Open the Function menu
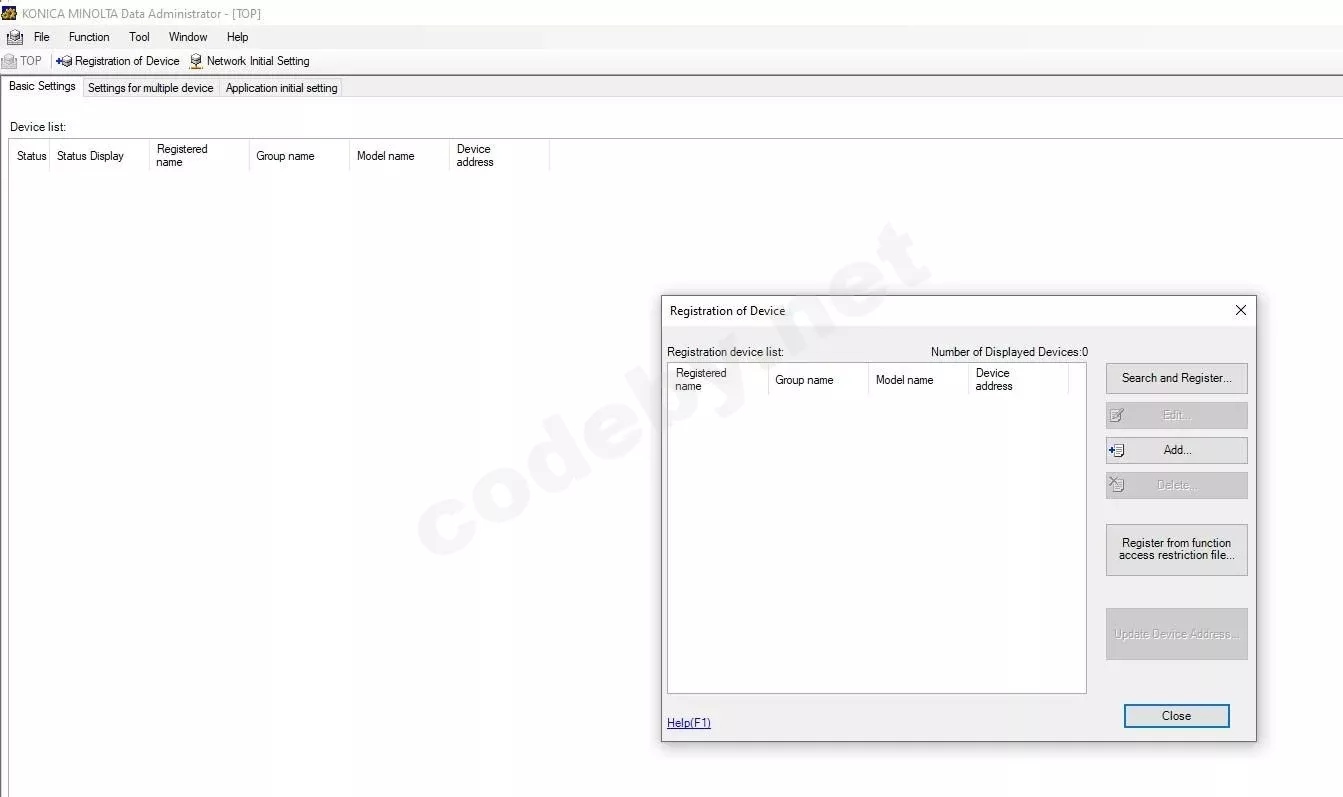 pyautogui.click(x=89, y=37)
